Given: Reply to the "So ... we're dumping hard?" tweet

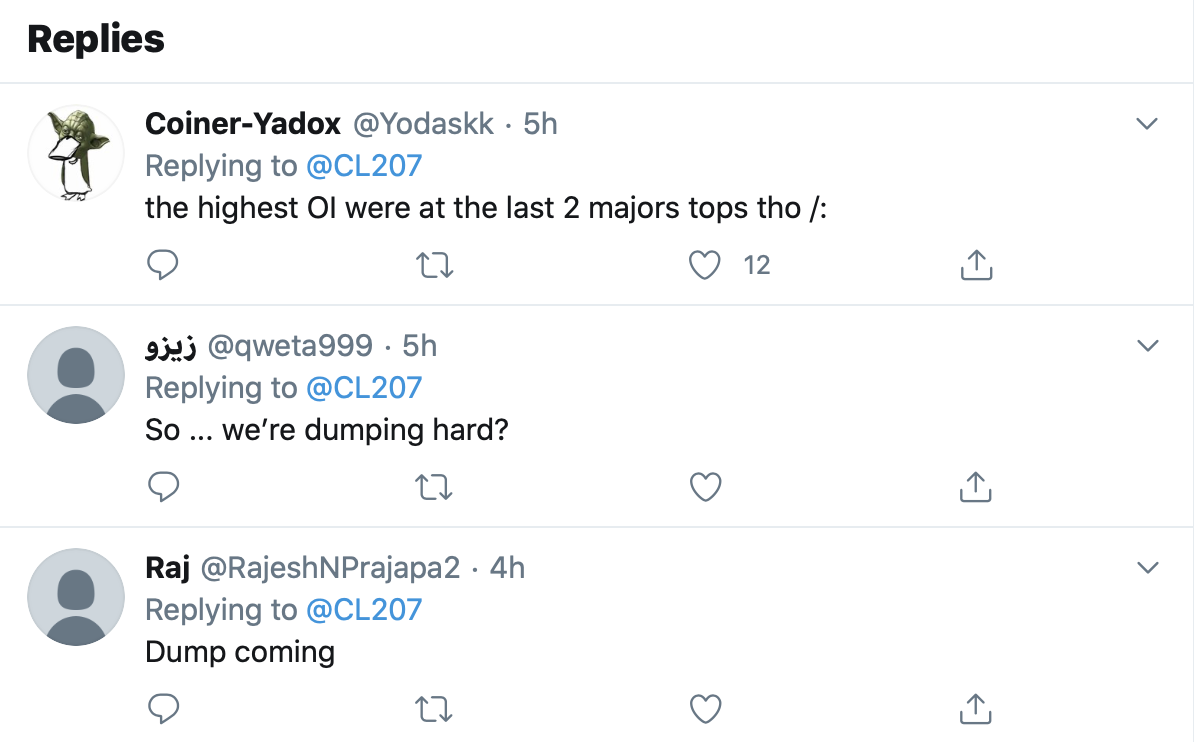Looking at the screenshot, I should click(163, 487).
